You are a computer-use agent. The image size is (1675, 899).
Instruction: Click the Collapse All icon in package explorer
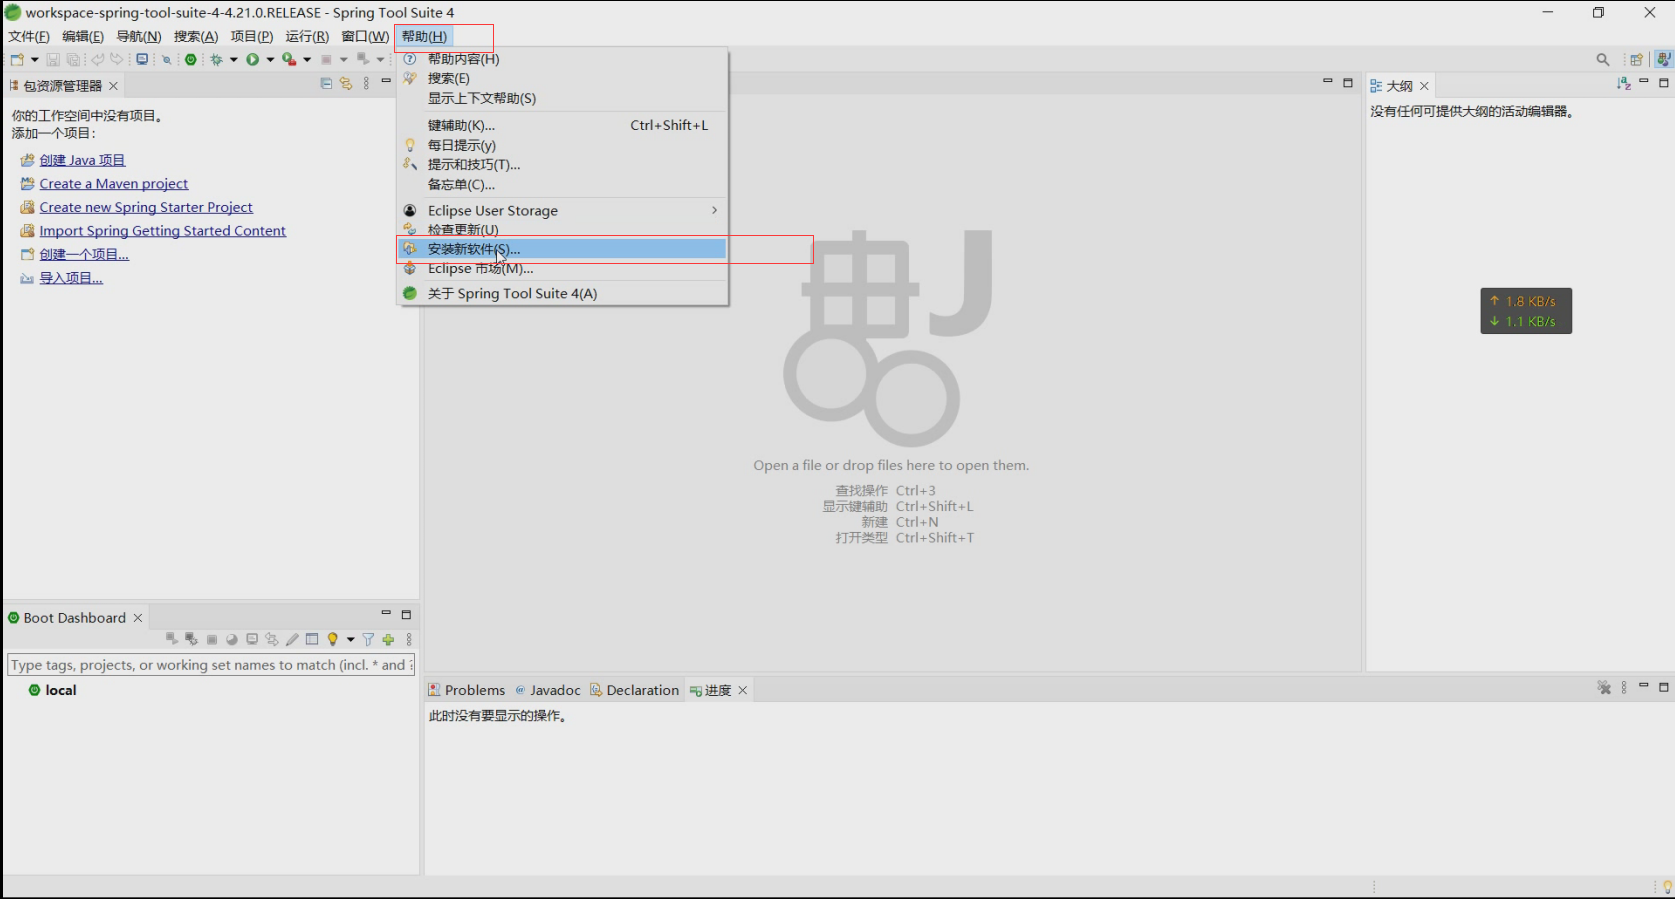326,84
